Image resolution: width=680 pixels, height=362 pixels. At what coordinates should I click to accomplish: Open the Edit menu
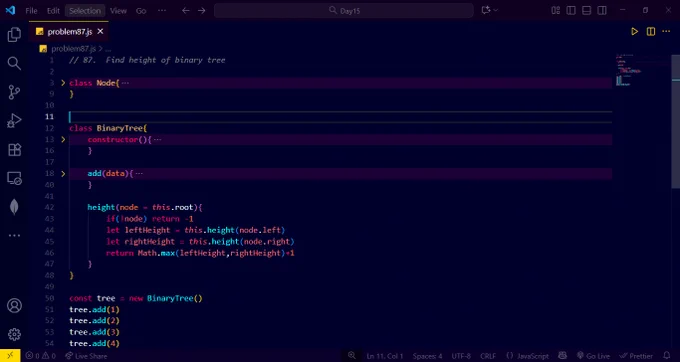click(x=53, y=11)
